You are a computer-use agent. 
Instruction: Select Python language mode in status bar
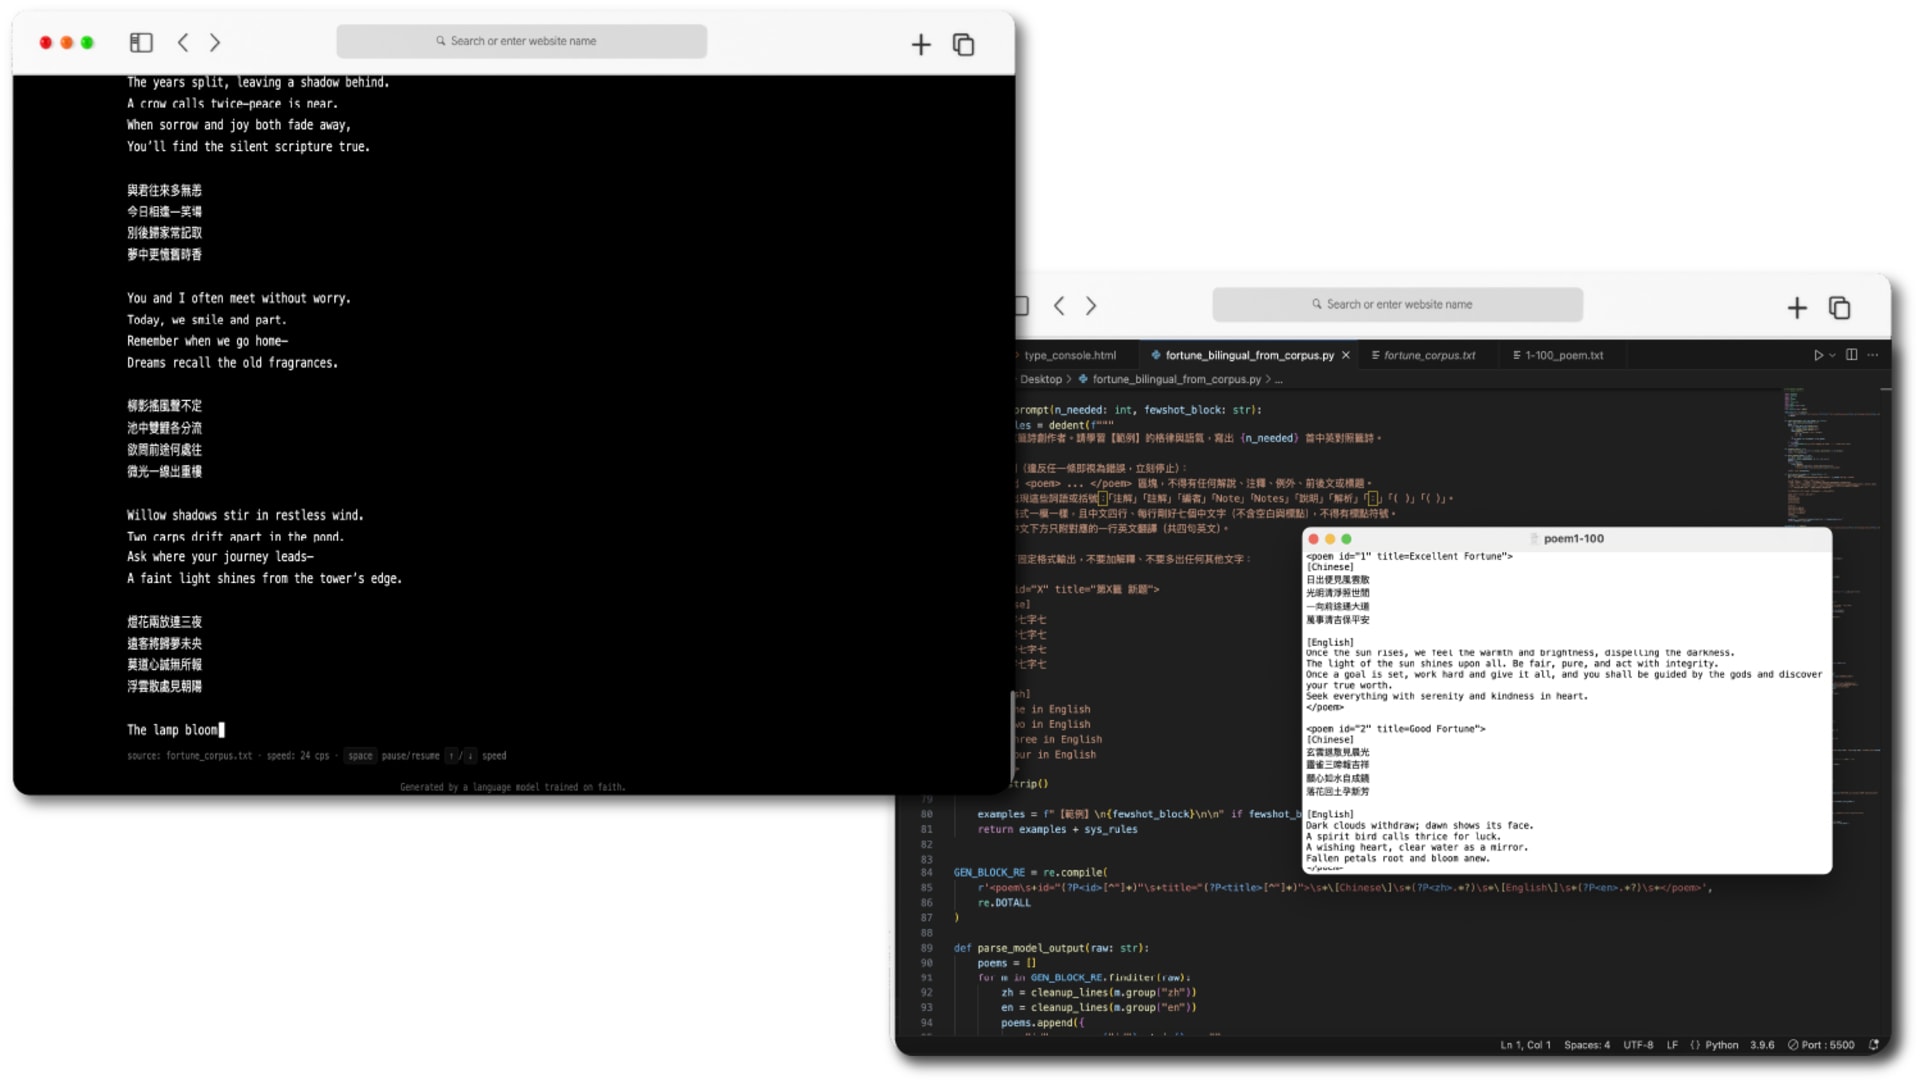click(1721, 1045)
